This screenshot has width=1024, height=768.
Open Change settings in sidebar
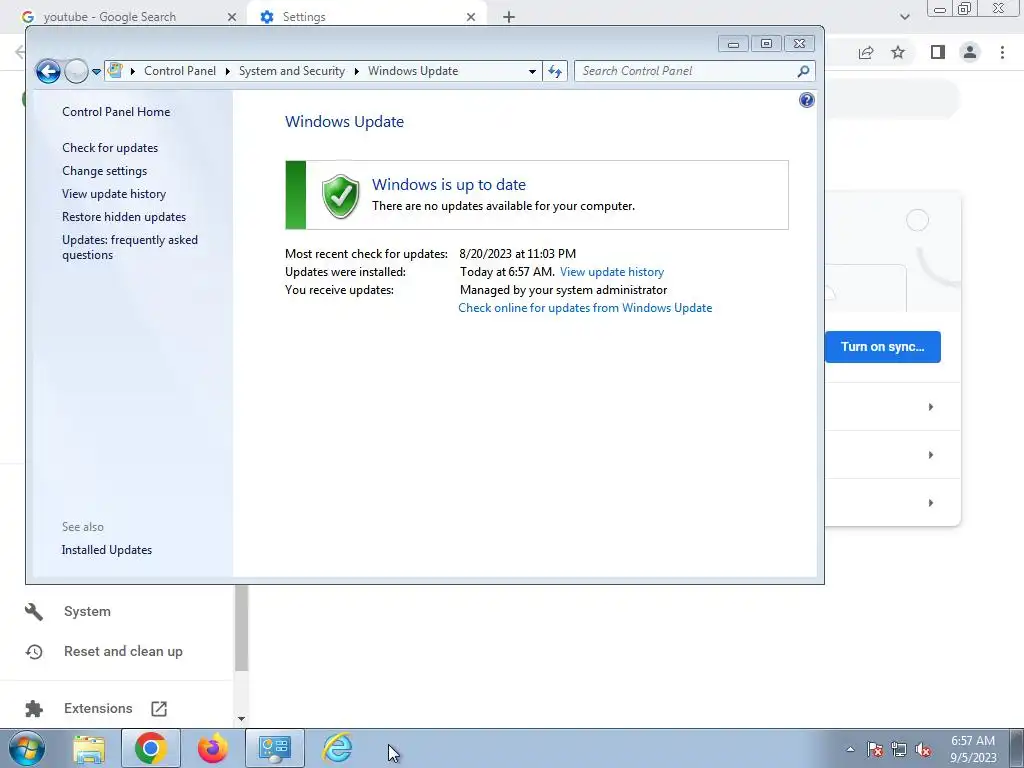pyautogui.click(x=104, y=170)
